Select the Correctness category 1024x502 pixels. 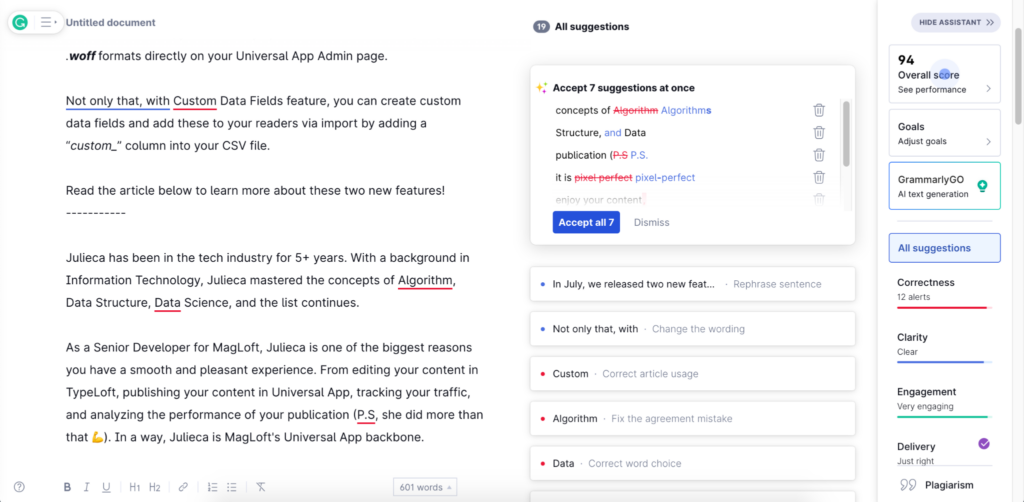(x=944, y=291)
